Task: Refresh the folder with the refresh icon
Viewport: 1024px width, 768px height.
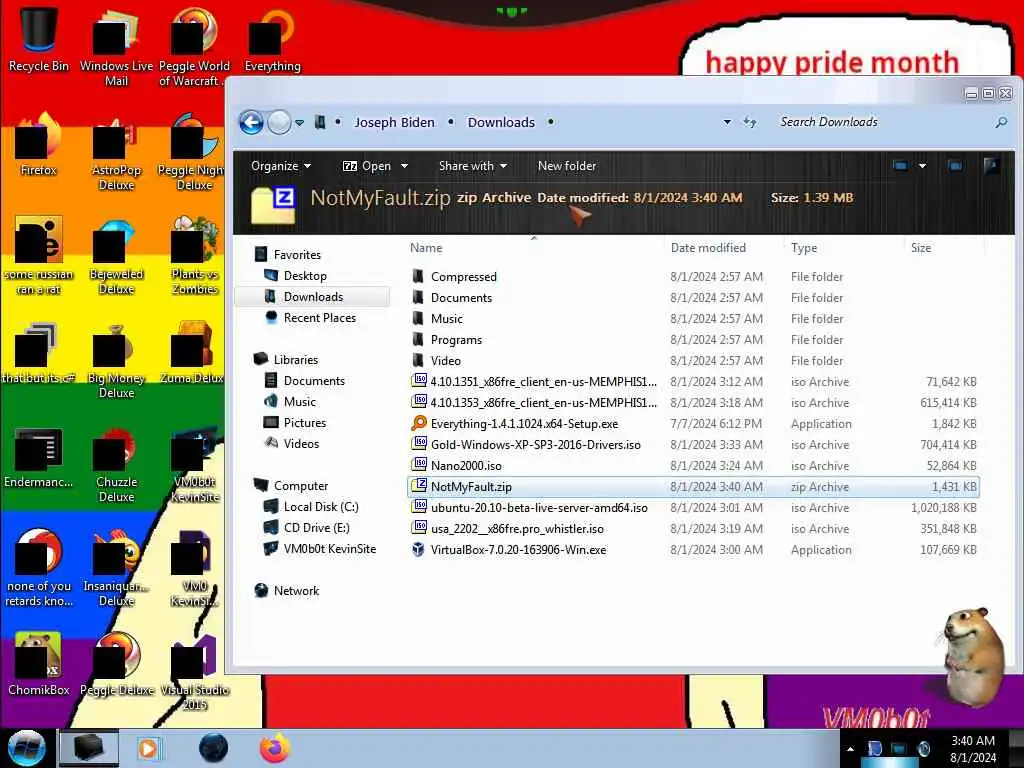Action: (x=750, y=122)
